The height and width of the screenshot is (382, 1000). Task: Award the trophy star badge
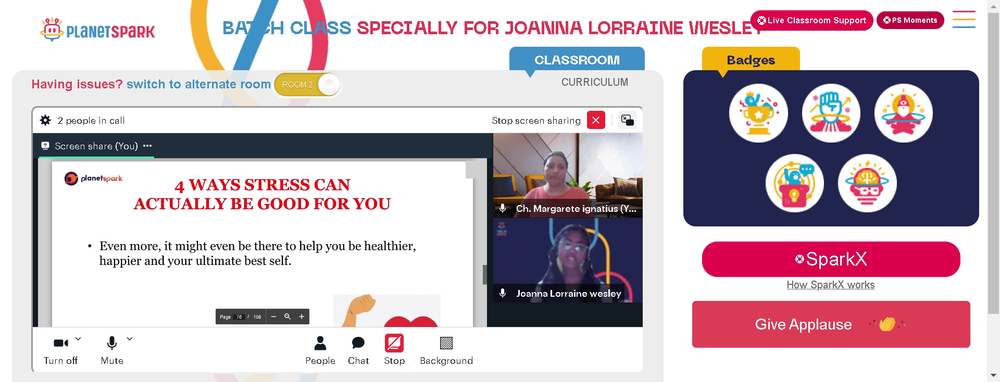click(758, 114)
